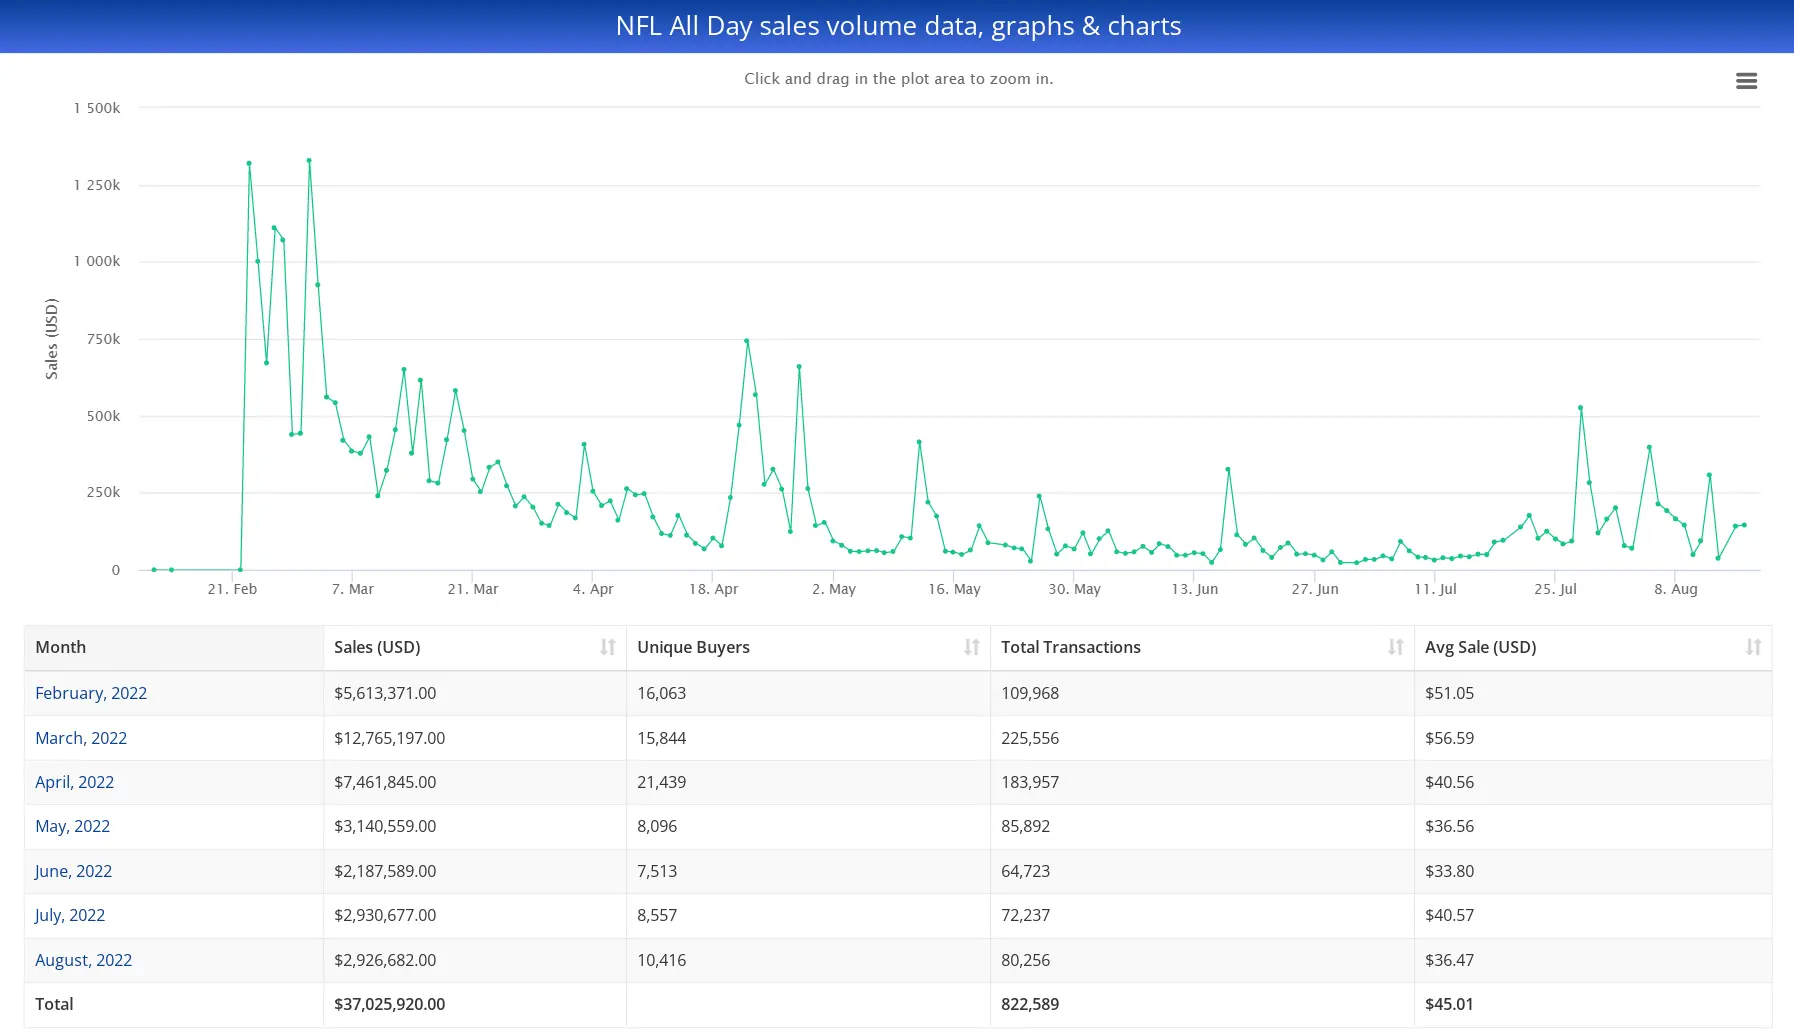
Task: Click the Total row label
Action: (54, 1004)
